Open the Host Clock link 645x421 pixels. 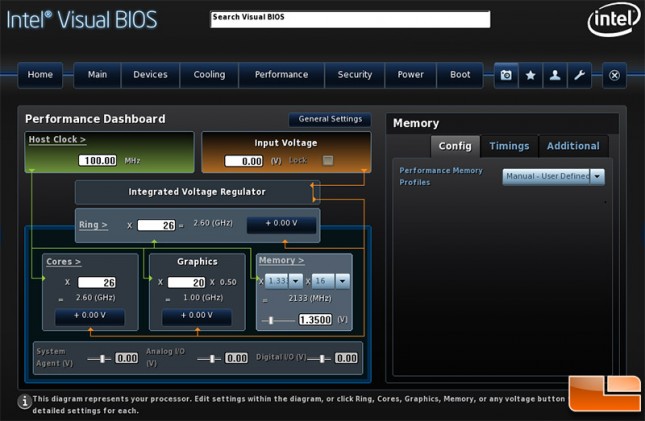pyautogui.click(x=57, y=140)
